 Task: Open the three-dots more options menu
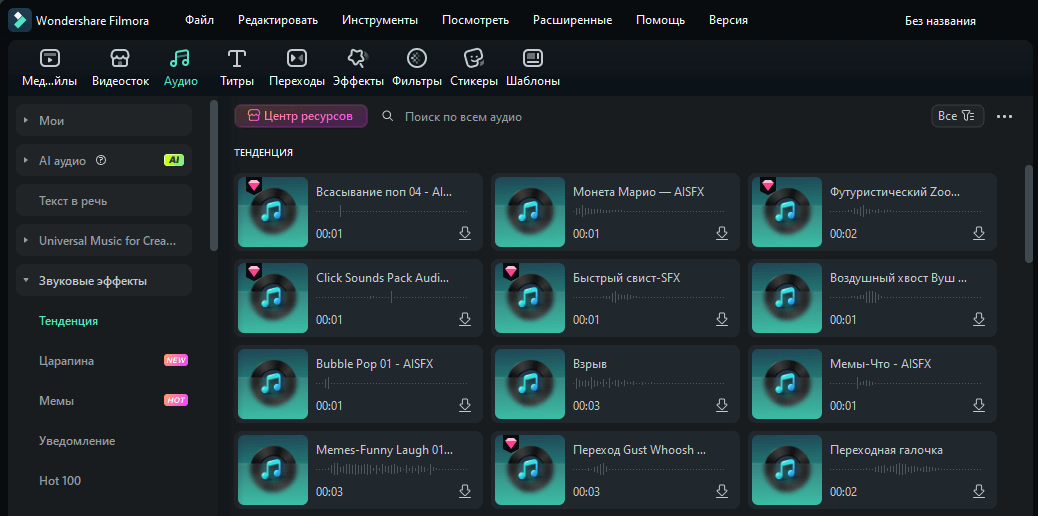click(x=1004, y=117)
